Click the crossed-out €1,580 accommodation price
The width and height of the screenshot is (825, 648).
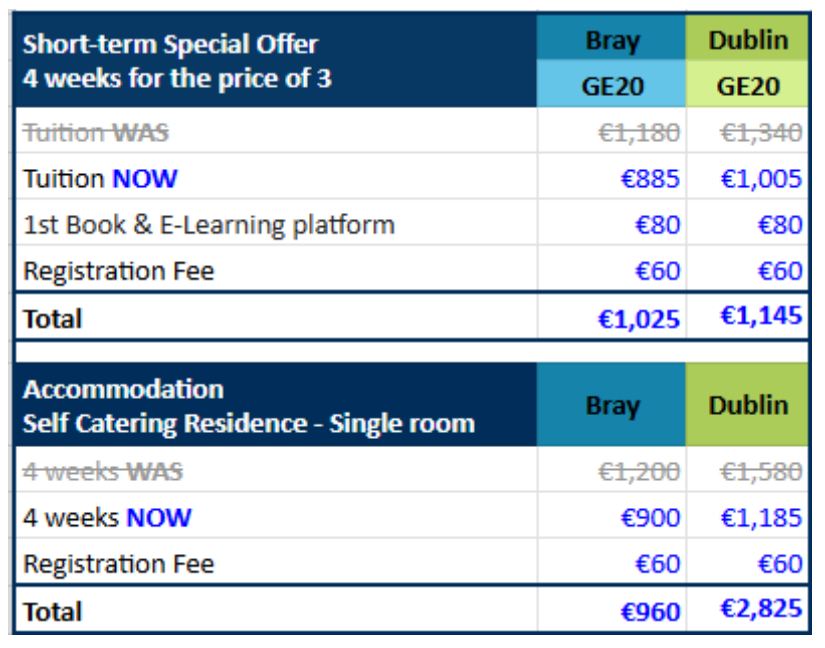[762, 471]
